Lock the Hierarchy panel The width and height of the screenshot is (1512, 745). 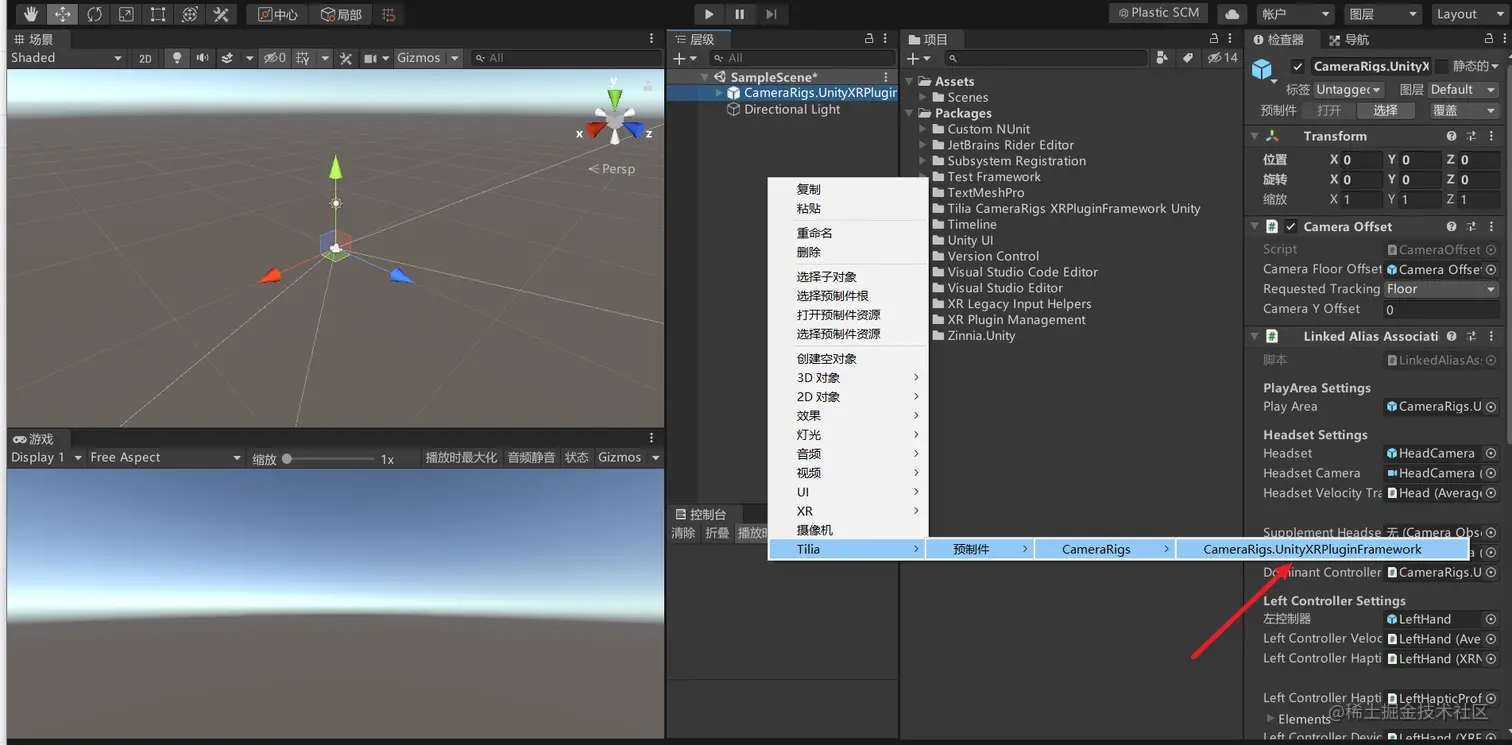click(869, 39)
